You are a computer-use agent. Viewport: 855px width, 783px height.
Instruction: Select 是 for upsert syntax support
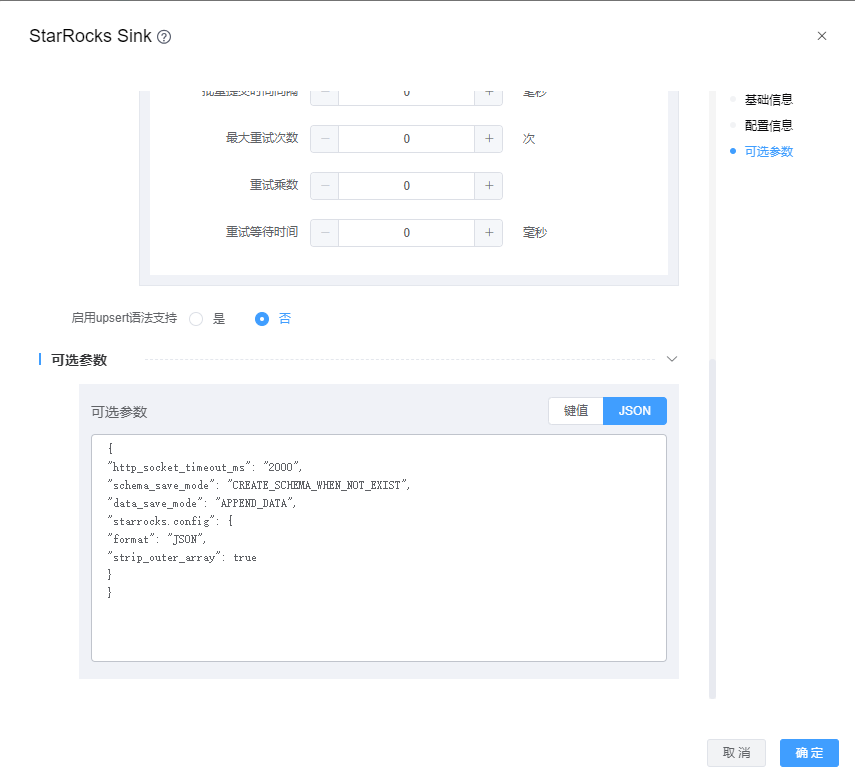pos(197,319)
